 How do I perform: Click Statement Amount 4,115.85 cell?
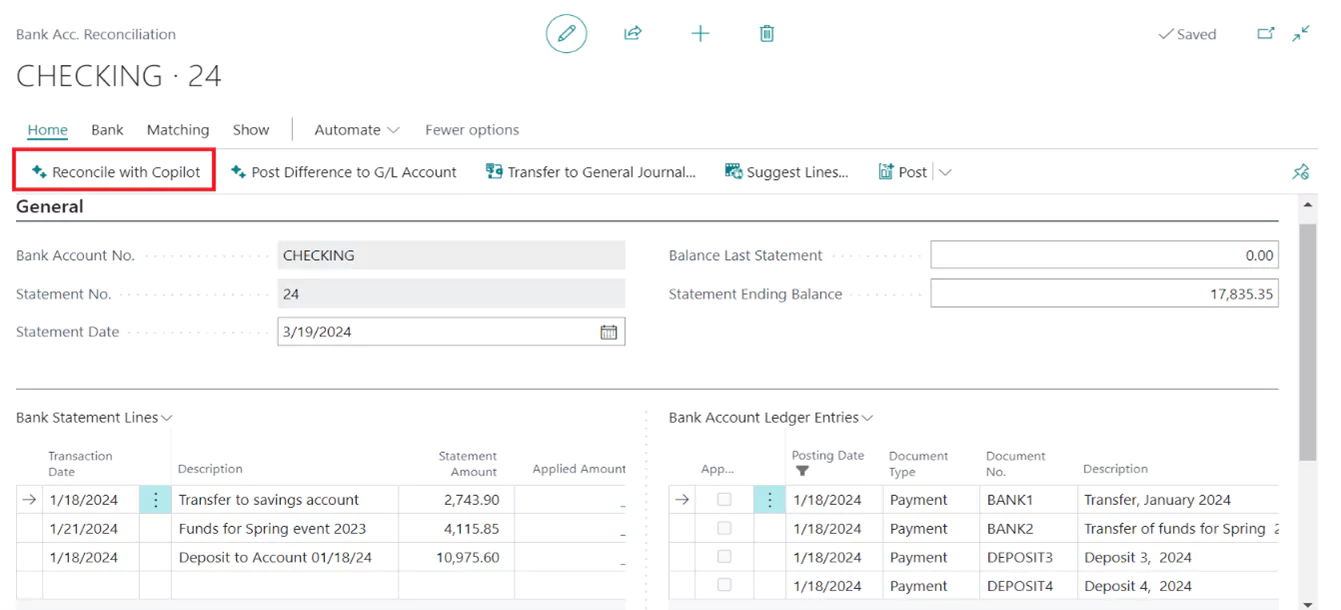pos(456,528)
